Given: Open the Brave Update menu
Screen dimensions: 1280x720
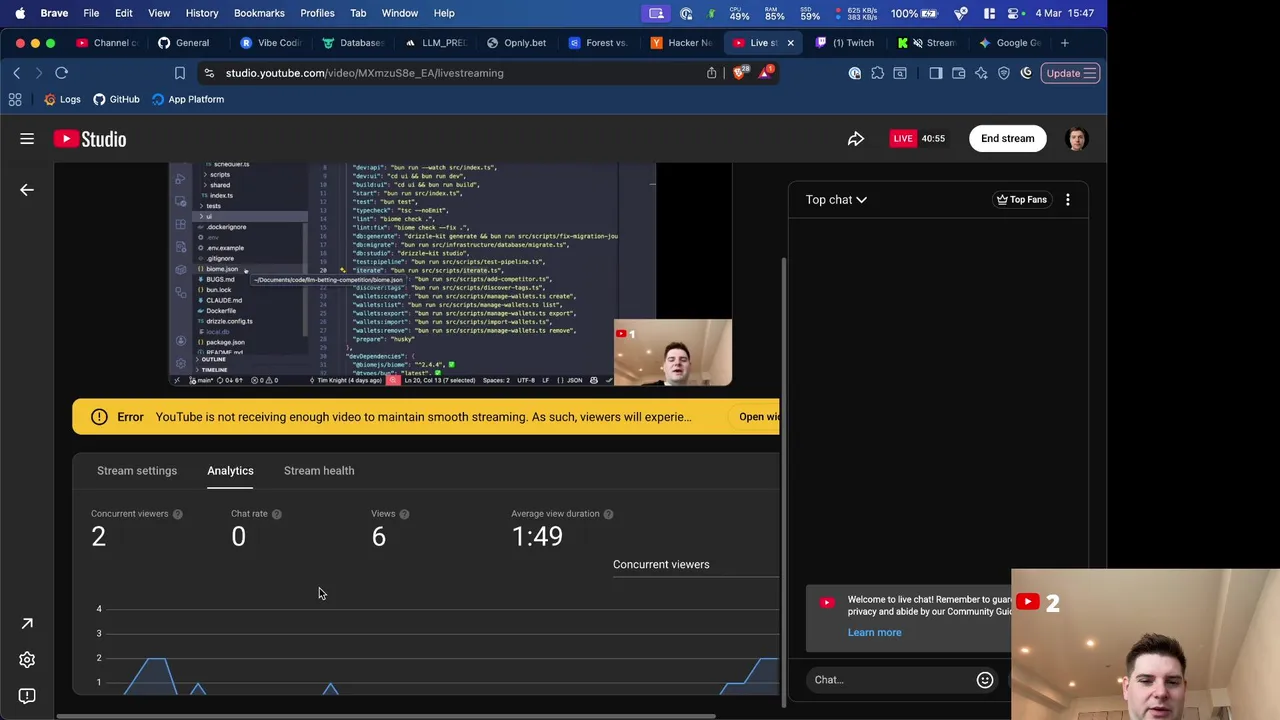Looking at the screenshot, I should 1070,73.
